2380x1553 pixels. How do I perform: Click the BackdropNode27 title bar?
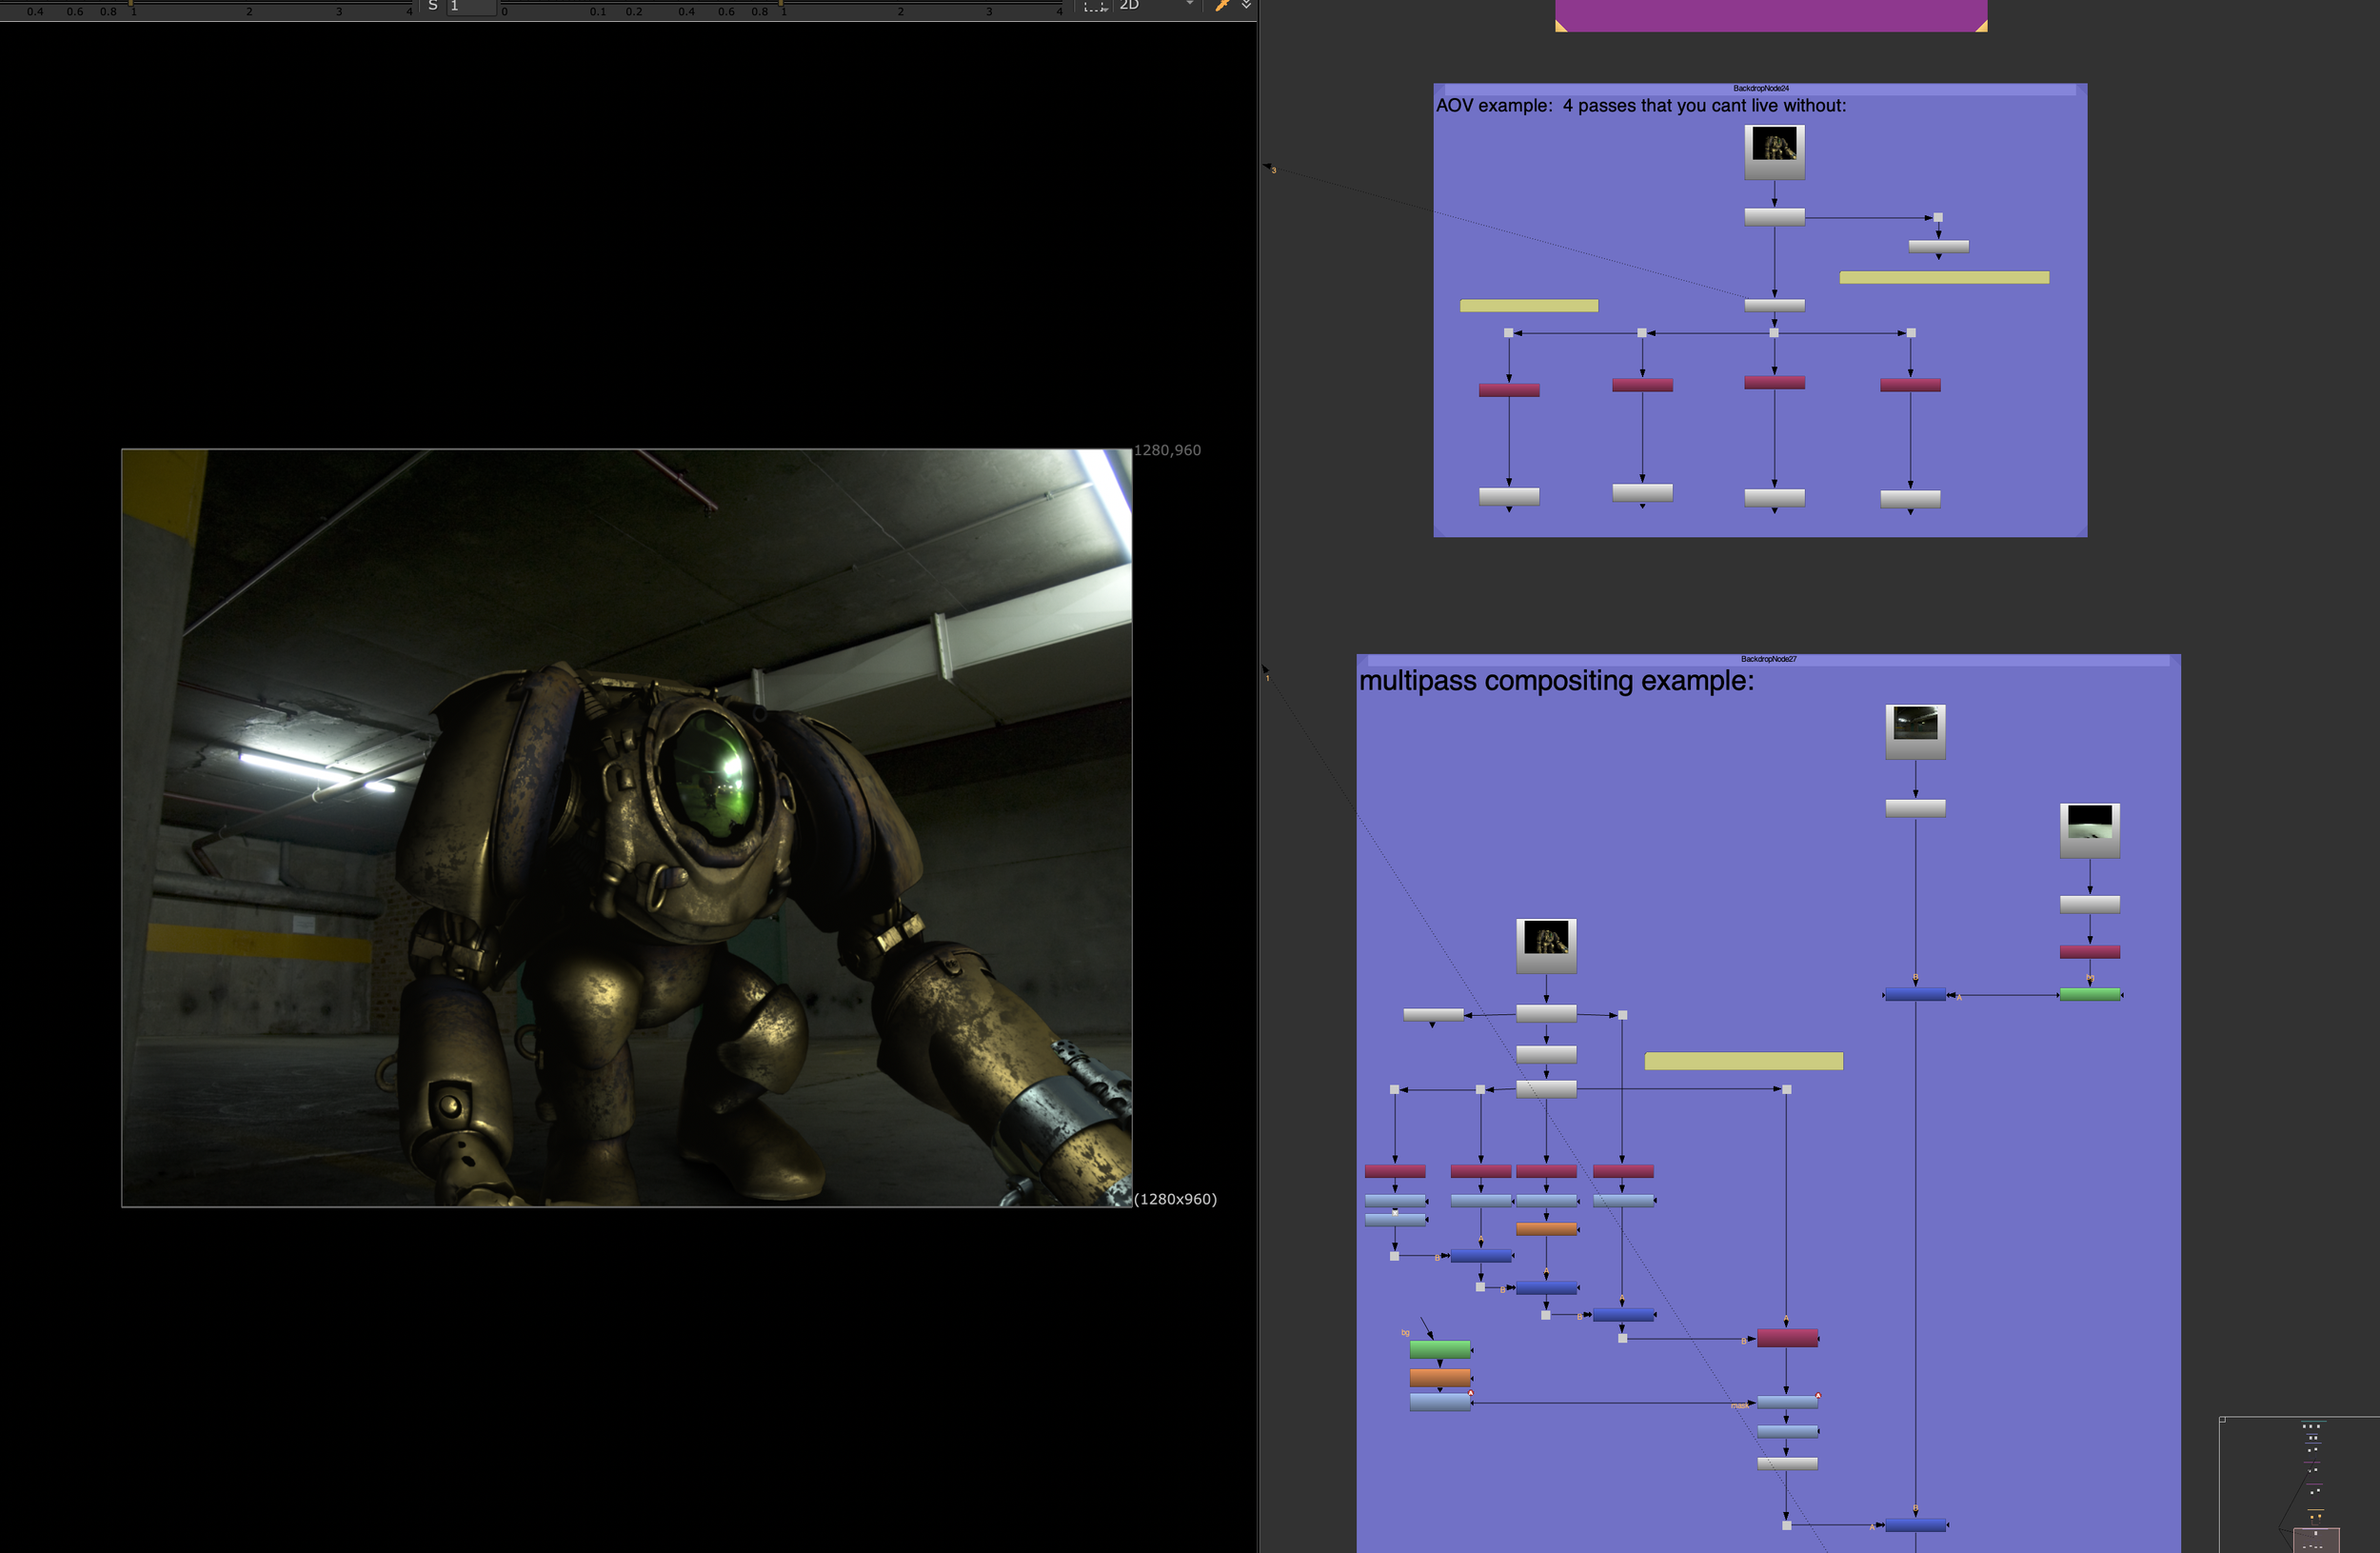pyautogui.click(x=1768, y=659)
